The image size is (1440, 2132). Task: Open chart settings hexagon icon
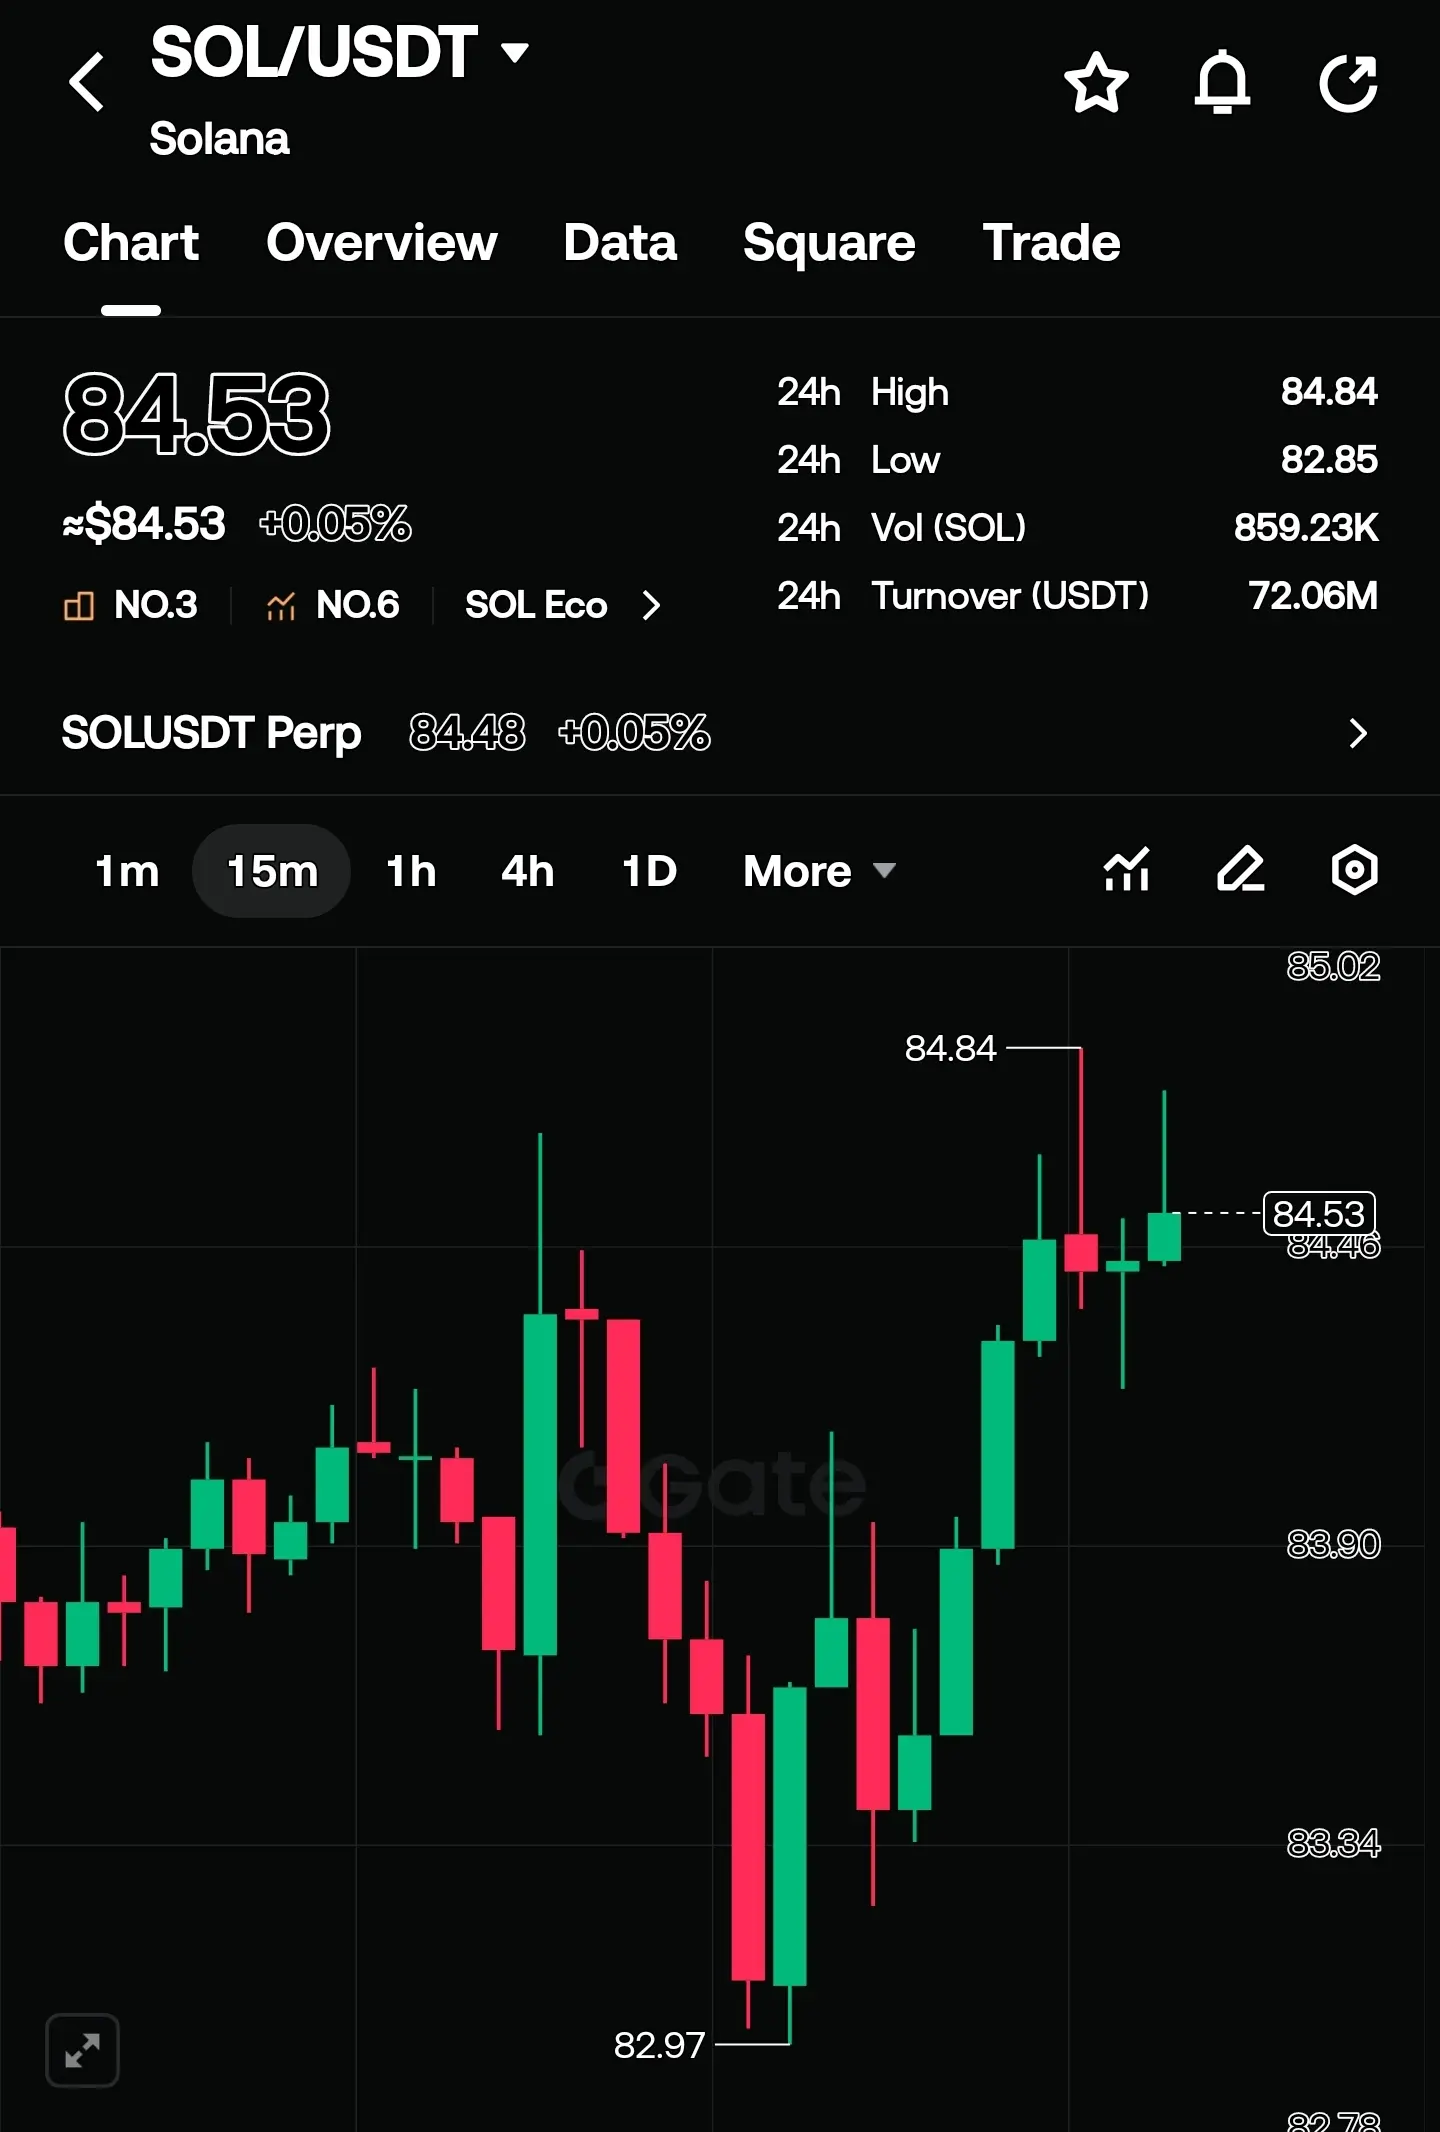tap(1355, 869)
